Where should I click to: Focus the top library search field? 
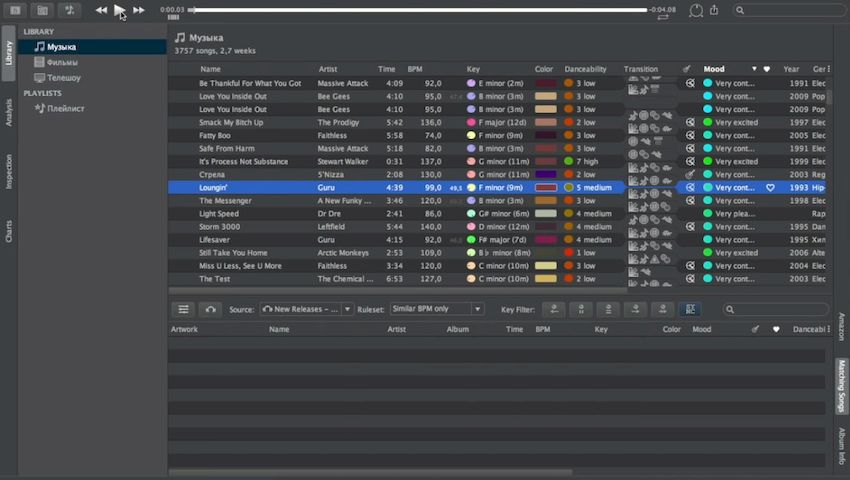point(789,10)
